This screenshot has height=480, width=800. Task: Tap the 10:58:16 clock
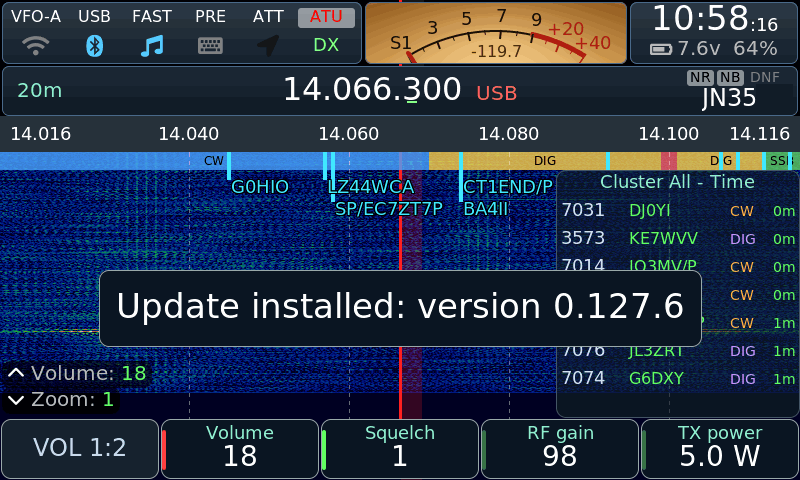pyautogui.click(x=715, y=19)
